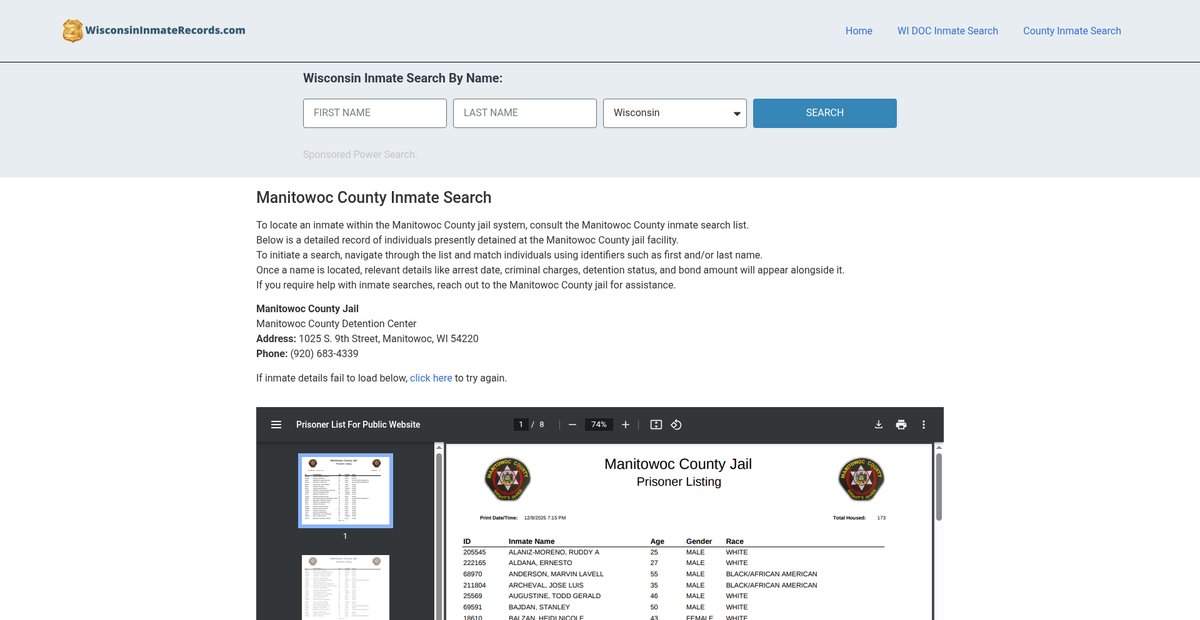Open County Inmate Search
The image size is (1200, 620).
(1072, 31)
